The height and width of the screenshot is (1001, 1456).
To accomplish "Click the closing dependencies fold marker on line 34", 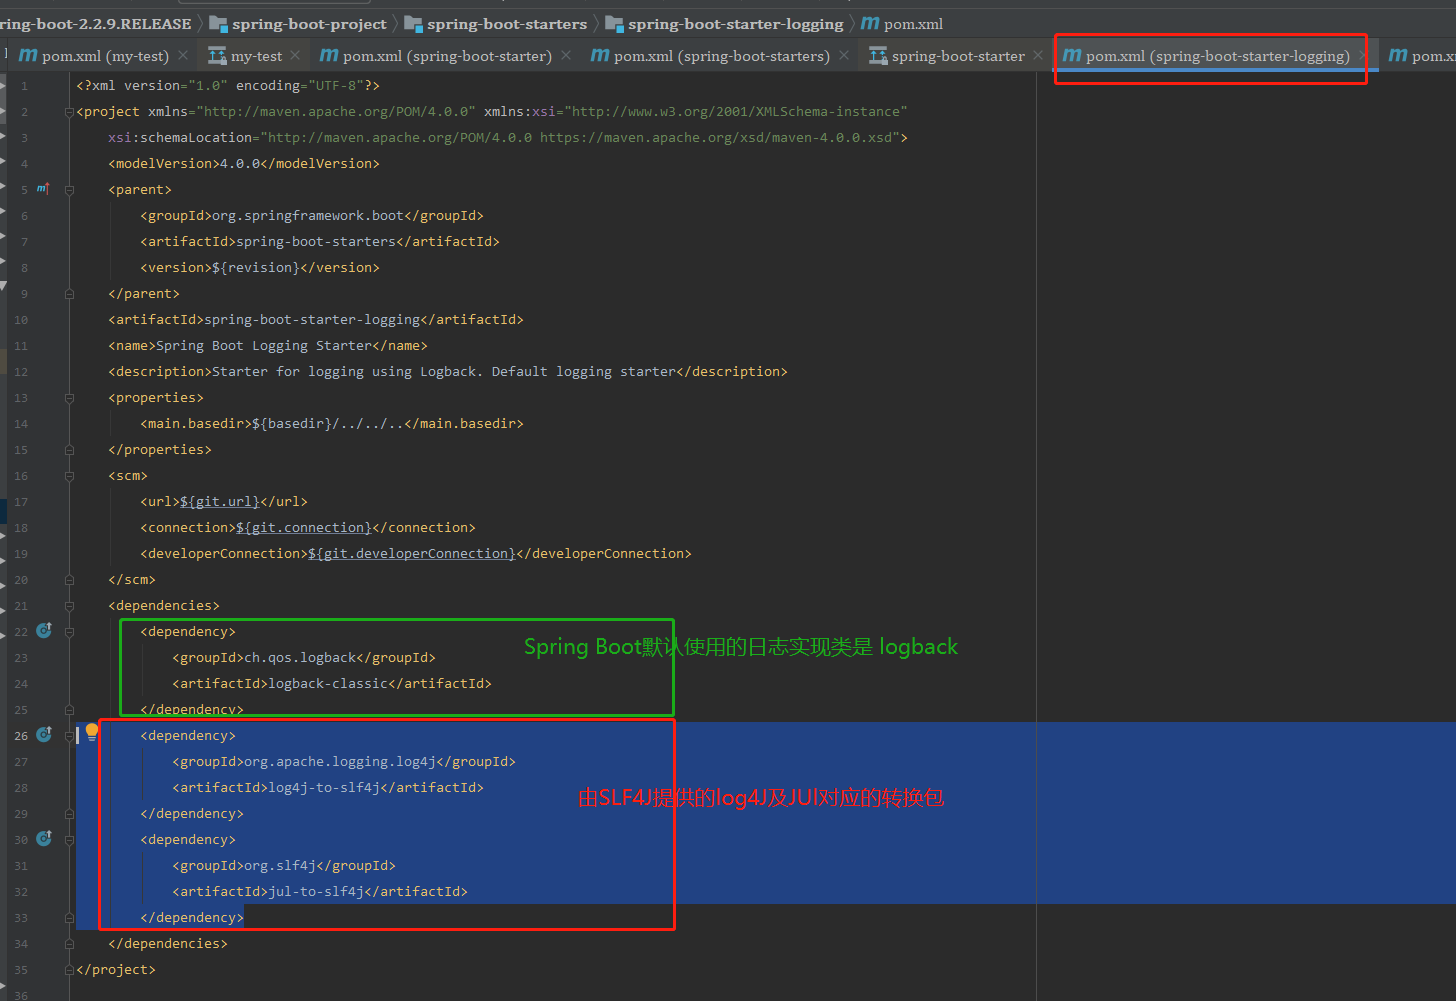I will [x=70, y=943].
